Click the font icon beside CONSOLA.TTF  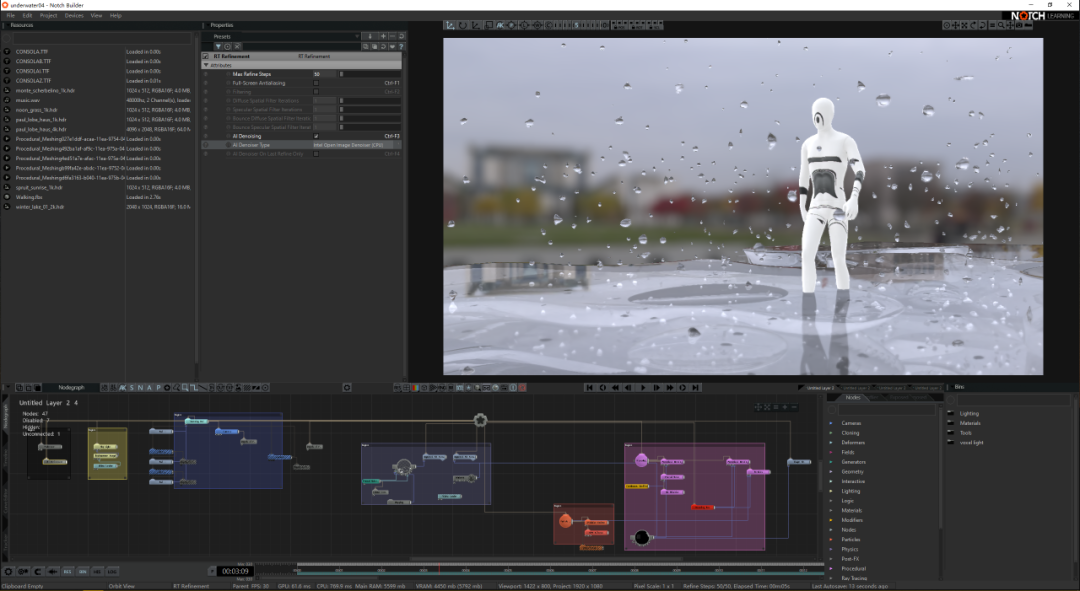point(7,52)
